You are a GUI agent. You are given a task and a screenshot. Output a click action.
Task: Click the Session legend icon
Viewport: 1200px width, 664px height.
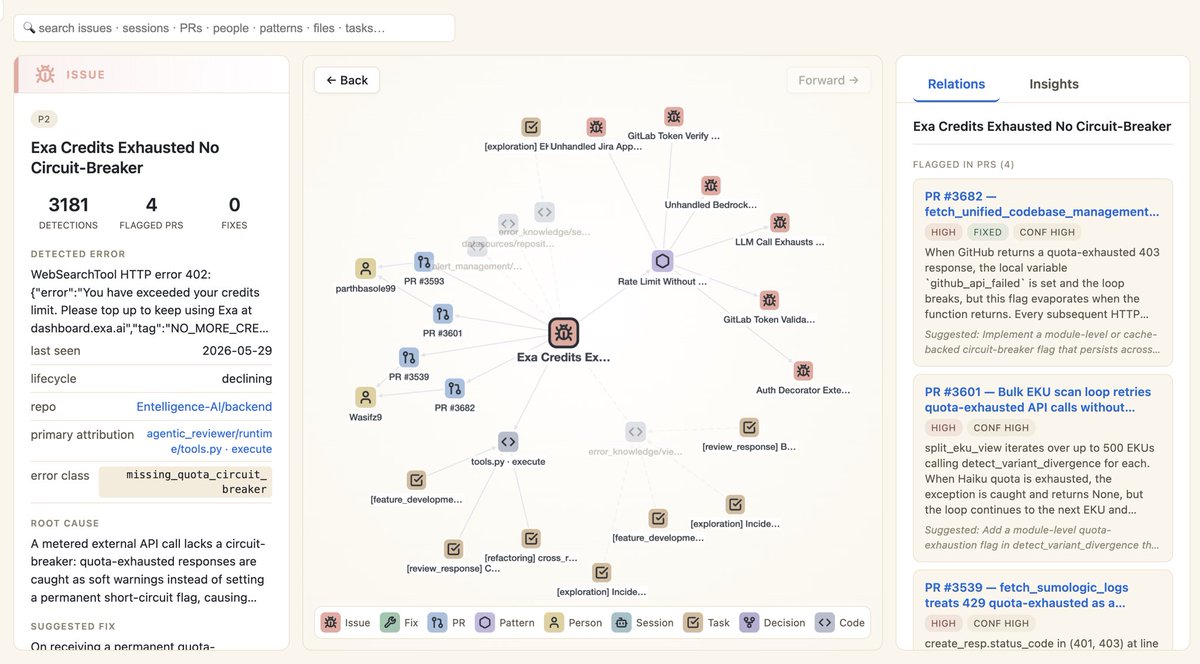[620, 622]
